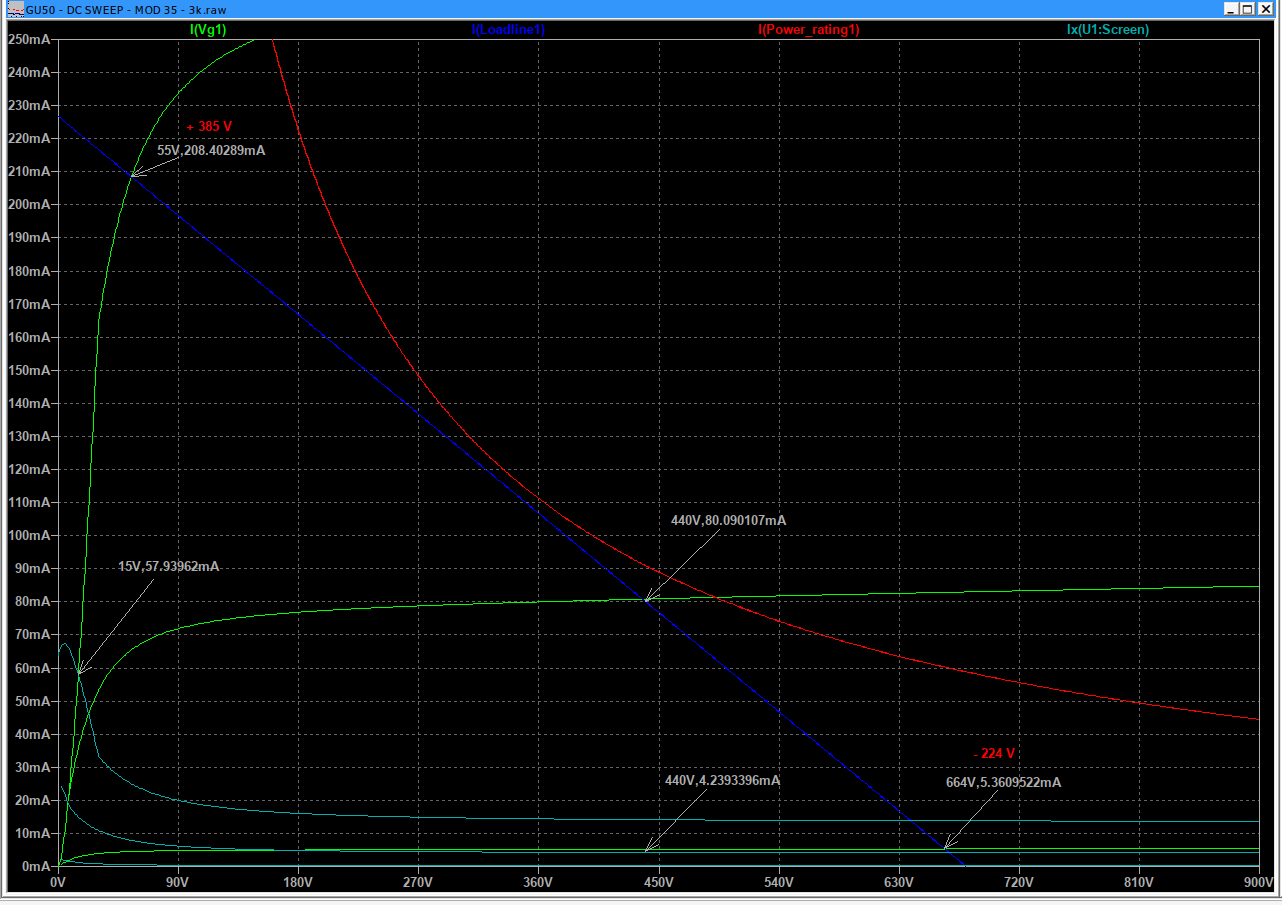Select the blue I(Loadline1) trace label
The height and width of the screenshot is (905, 1282).
click(508, 29)
